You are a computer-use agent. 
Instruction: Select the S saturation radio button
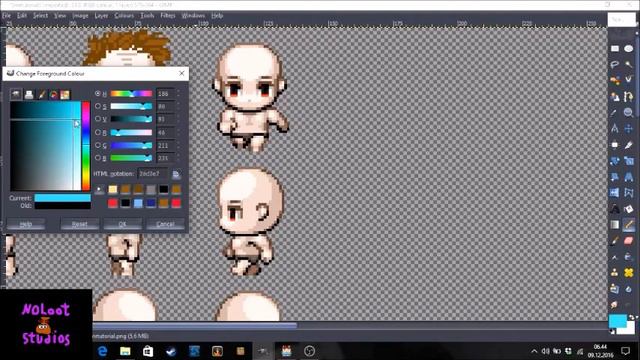(98, 106)
